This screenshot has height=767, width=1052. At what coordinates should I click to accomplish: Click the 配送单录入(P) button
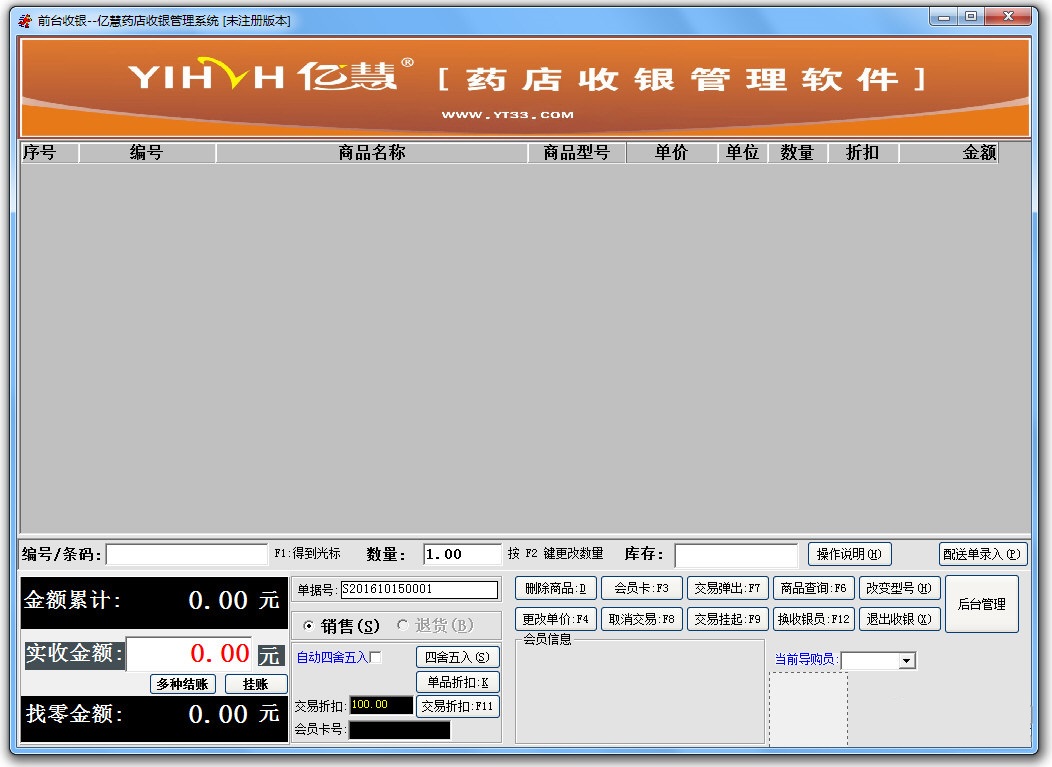point(982,554)
